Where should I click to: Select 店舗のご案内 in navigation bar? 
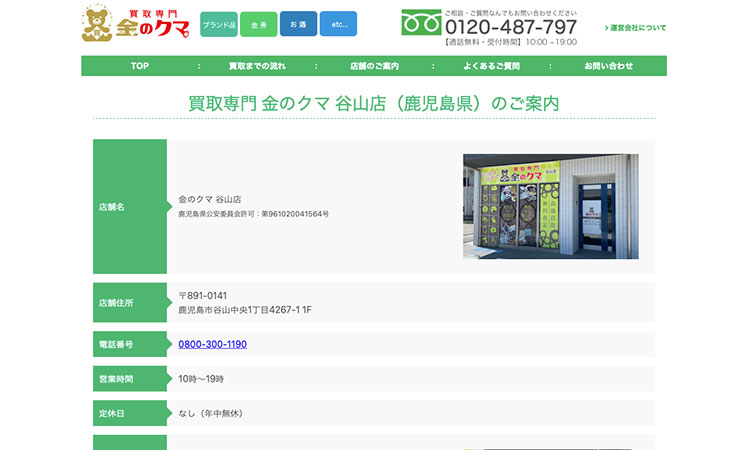click(x=374, y=66)
